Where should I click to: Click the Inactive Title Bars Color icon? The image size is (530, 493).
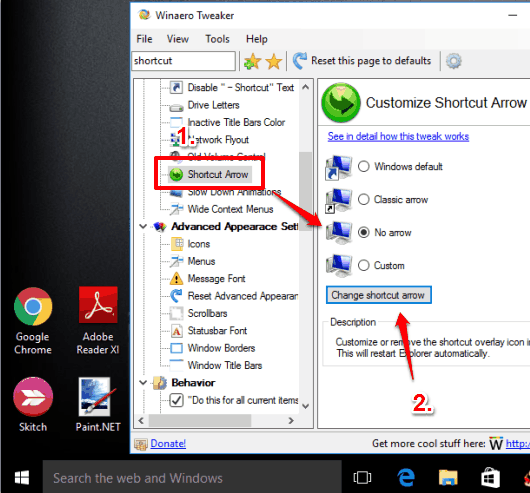tap(176, 122)
